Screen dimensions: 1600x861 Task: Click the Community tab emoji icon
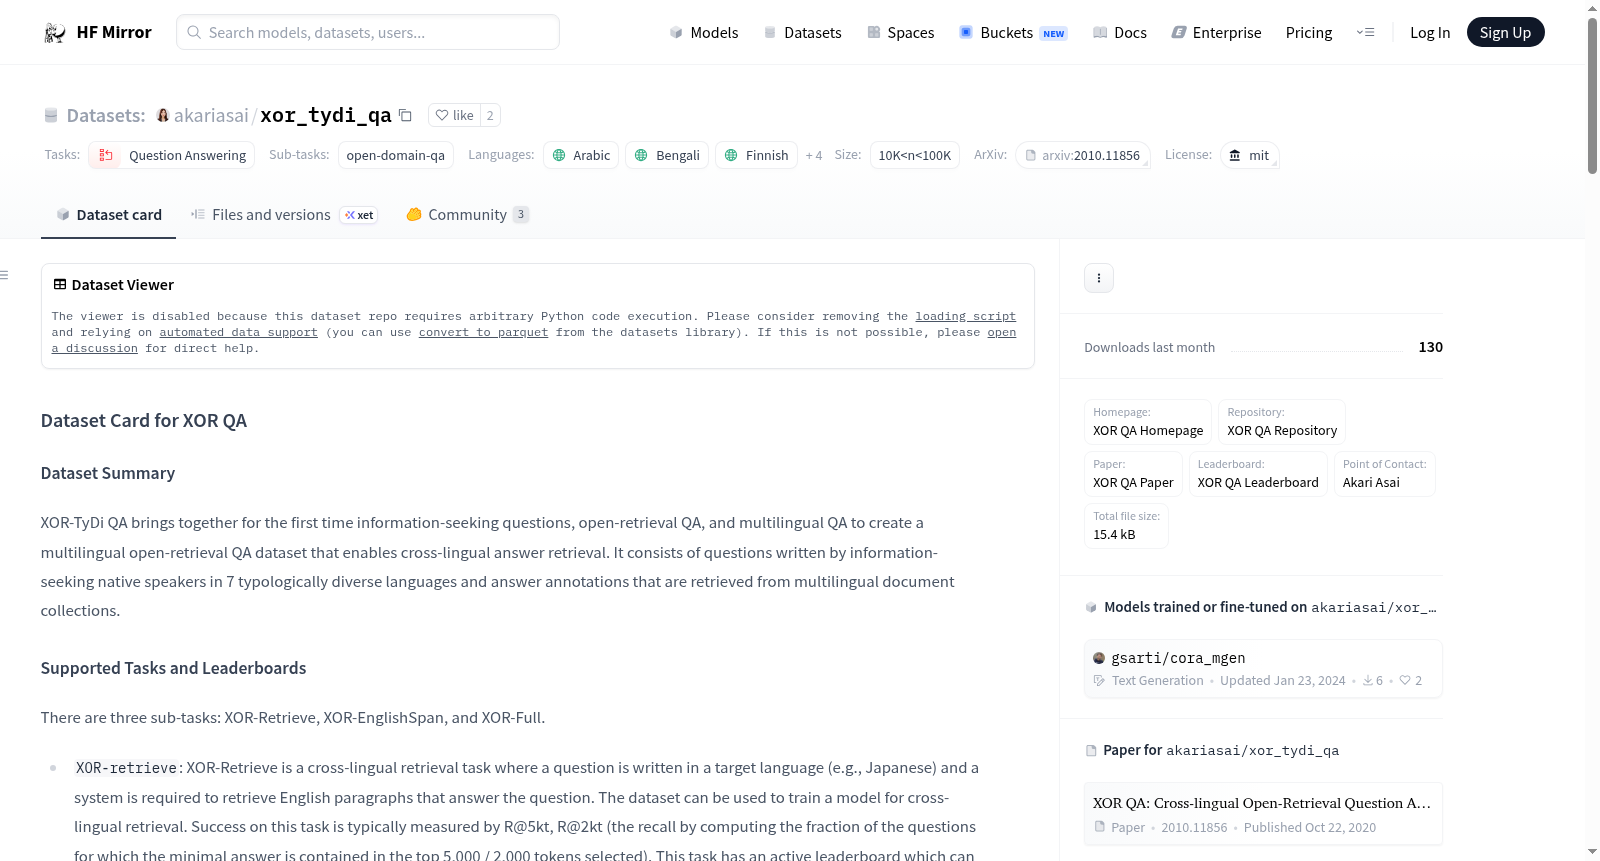414,215
